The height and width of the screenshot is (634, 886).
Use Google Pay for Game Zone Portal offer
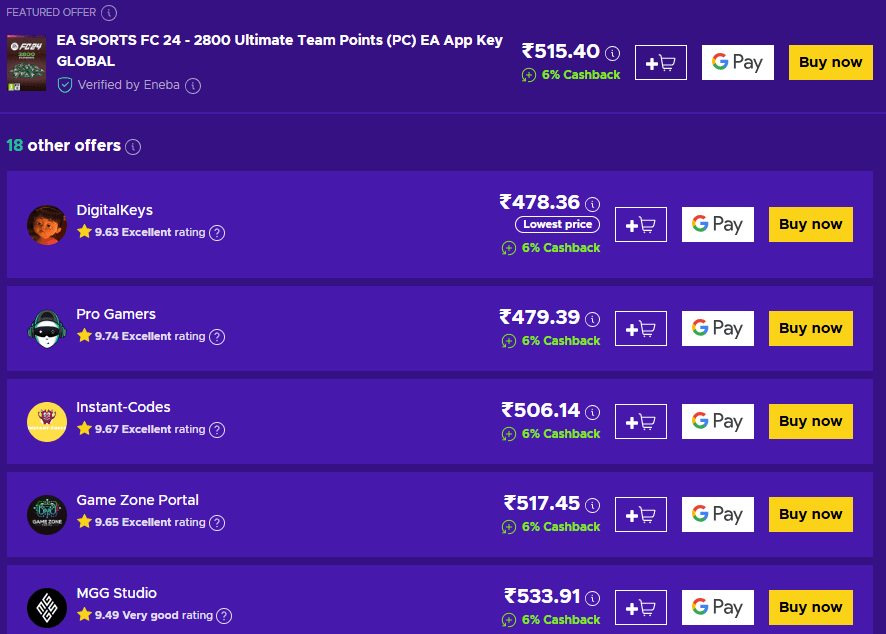pyautogui.click(x=717, y=515)
